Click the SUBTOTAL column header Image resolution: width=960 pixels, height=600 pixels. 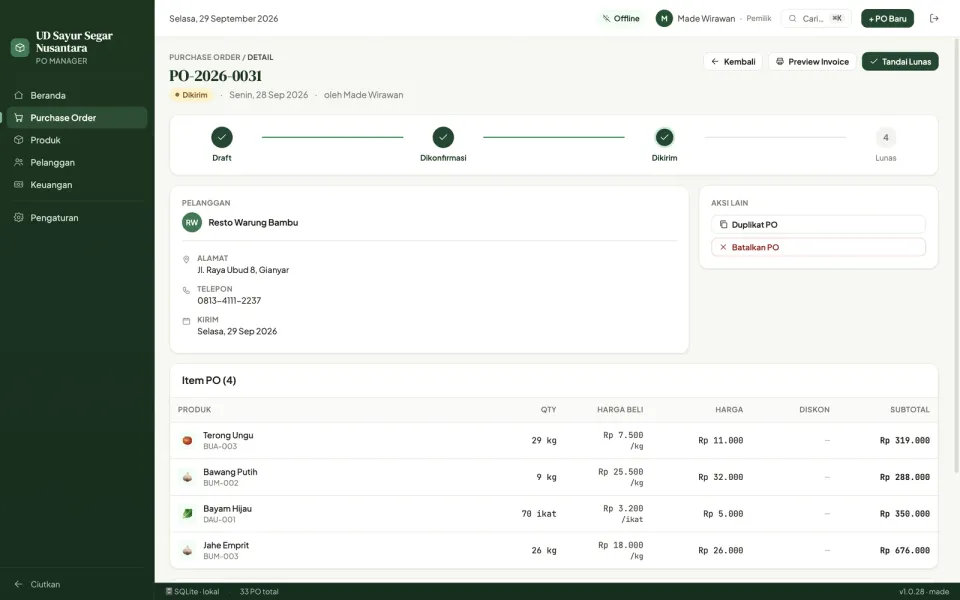click(909, 410)
